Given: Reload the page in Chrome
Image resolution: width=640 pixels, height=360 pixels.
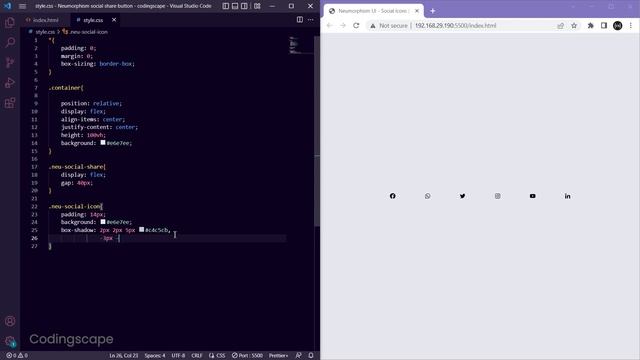Looking at the screenshot, I should coord(356,25).
